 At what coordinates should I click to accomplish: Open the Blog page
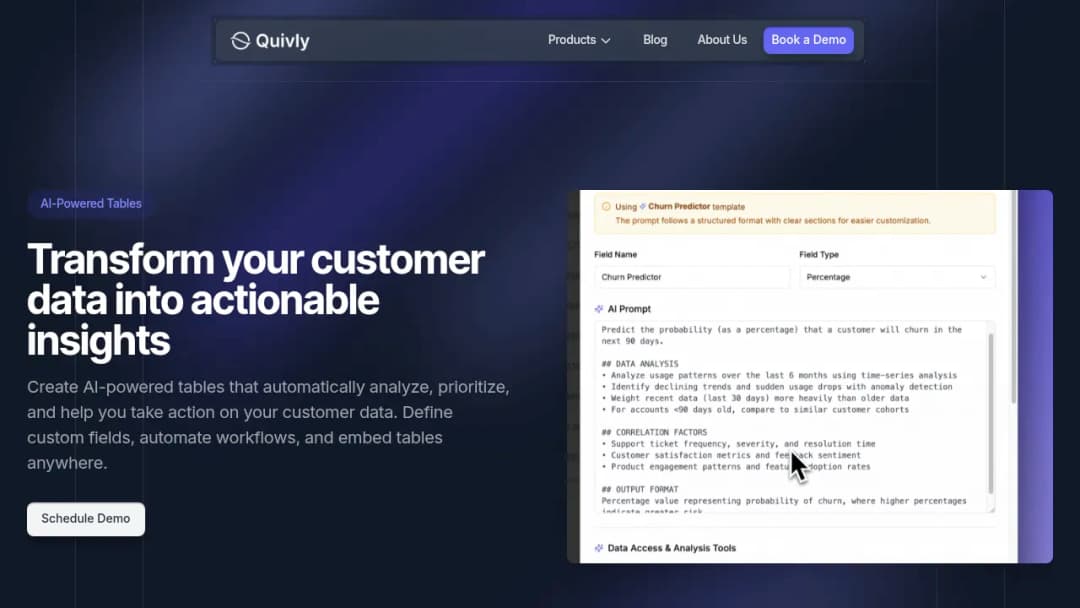[655, 40]
